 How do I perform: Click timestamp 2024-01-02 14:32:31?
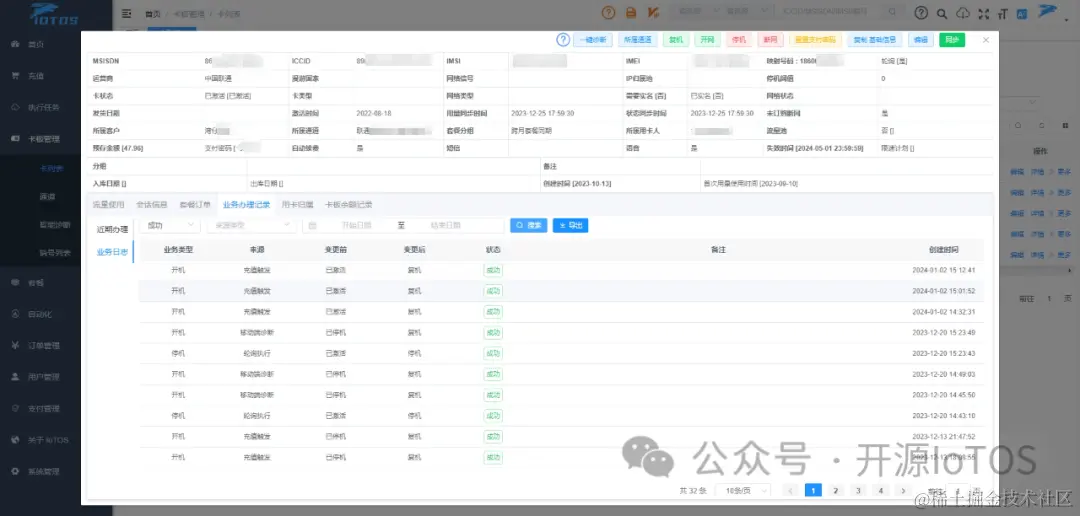click(944, 312)
